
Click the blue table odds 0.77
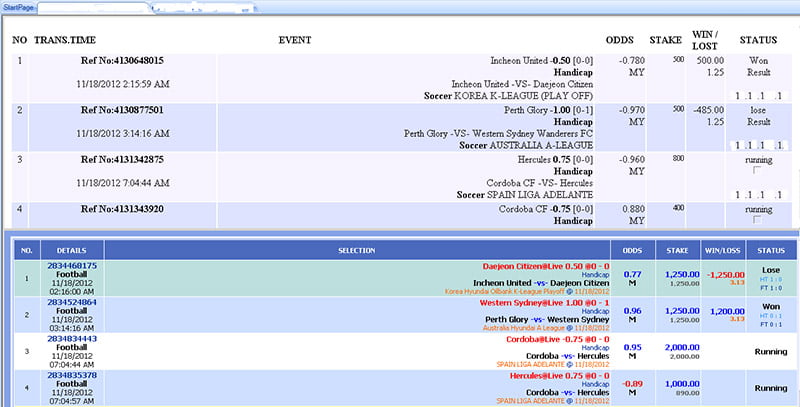coord(633,274)
